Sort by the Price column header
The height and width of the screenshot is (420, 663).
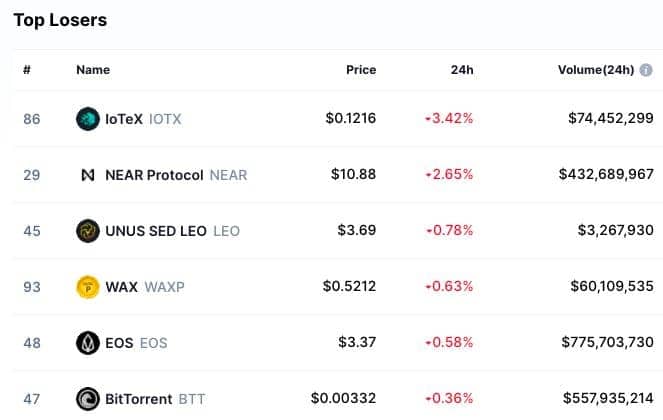tap(361, 70)
